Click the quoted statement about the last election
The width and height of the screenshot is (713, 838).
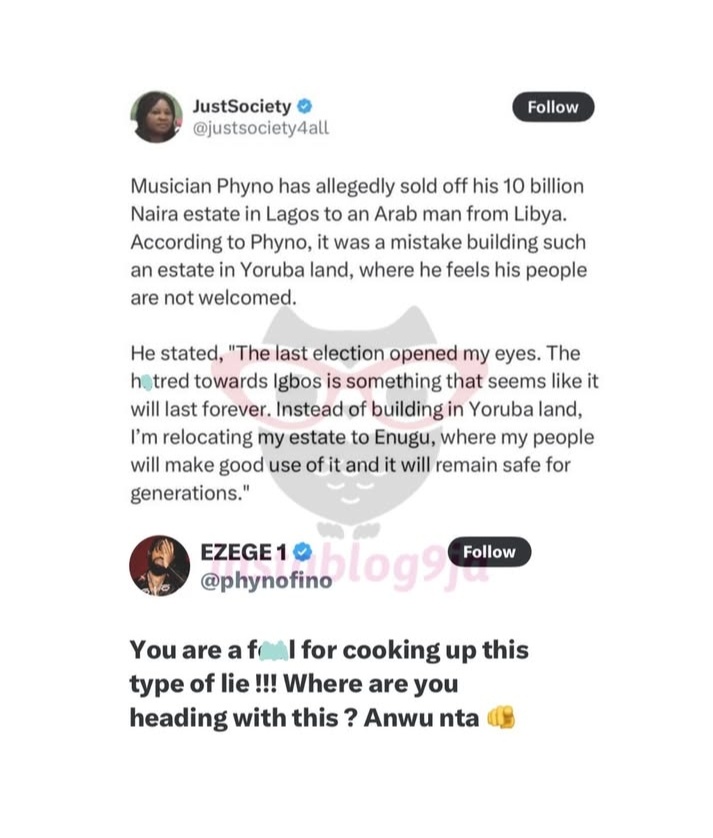pos(365,423)
